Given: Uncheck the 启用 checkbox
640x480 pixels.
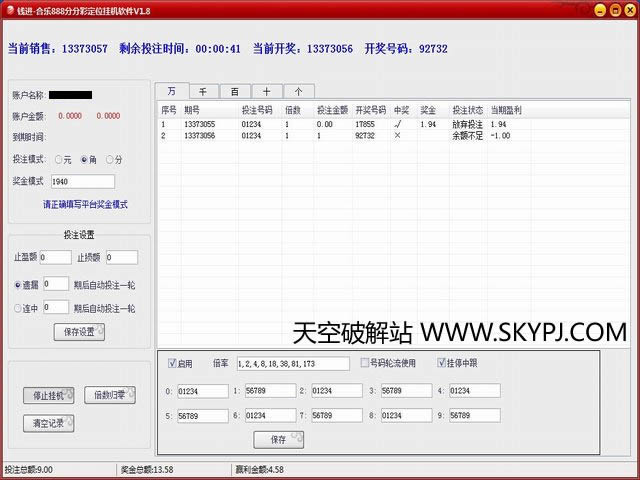Looking at the screenshot, I should 172,363.
